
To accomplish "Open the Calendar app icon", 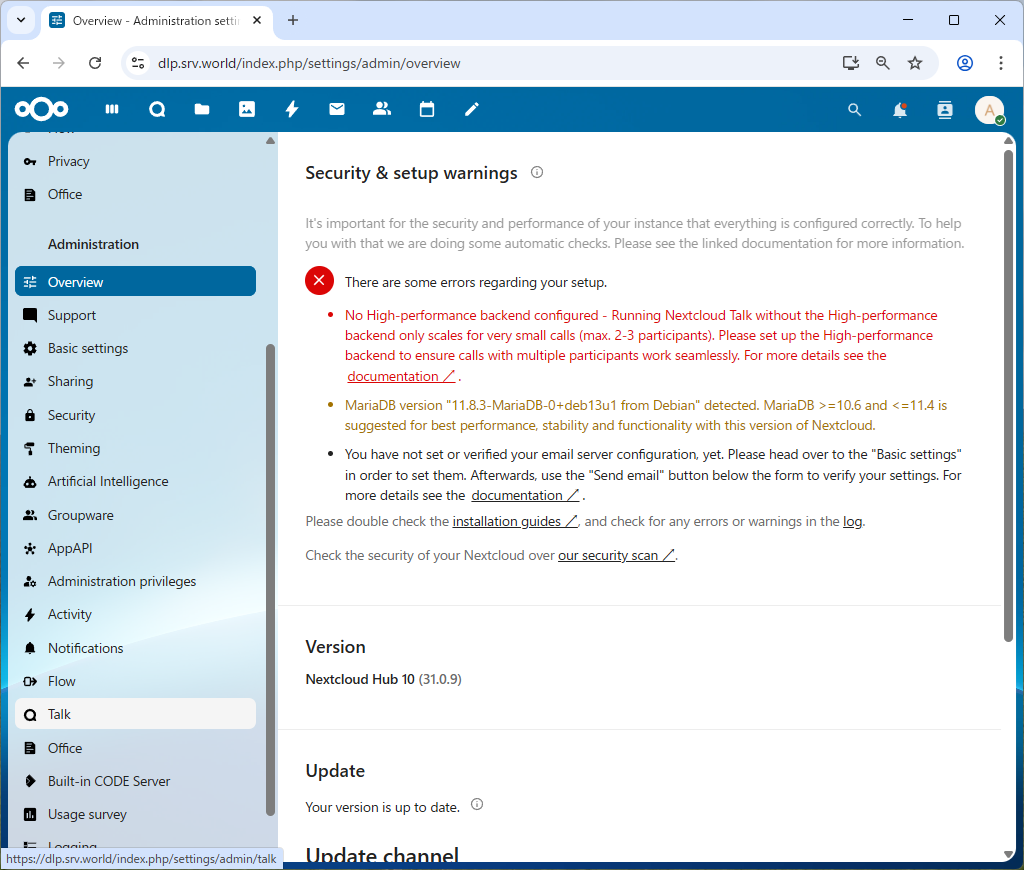I will tap(427, 110).
